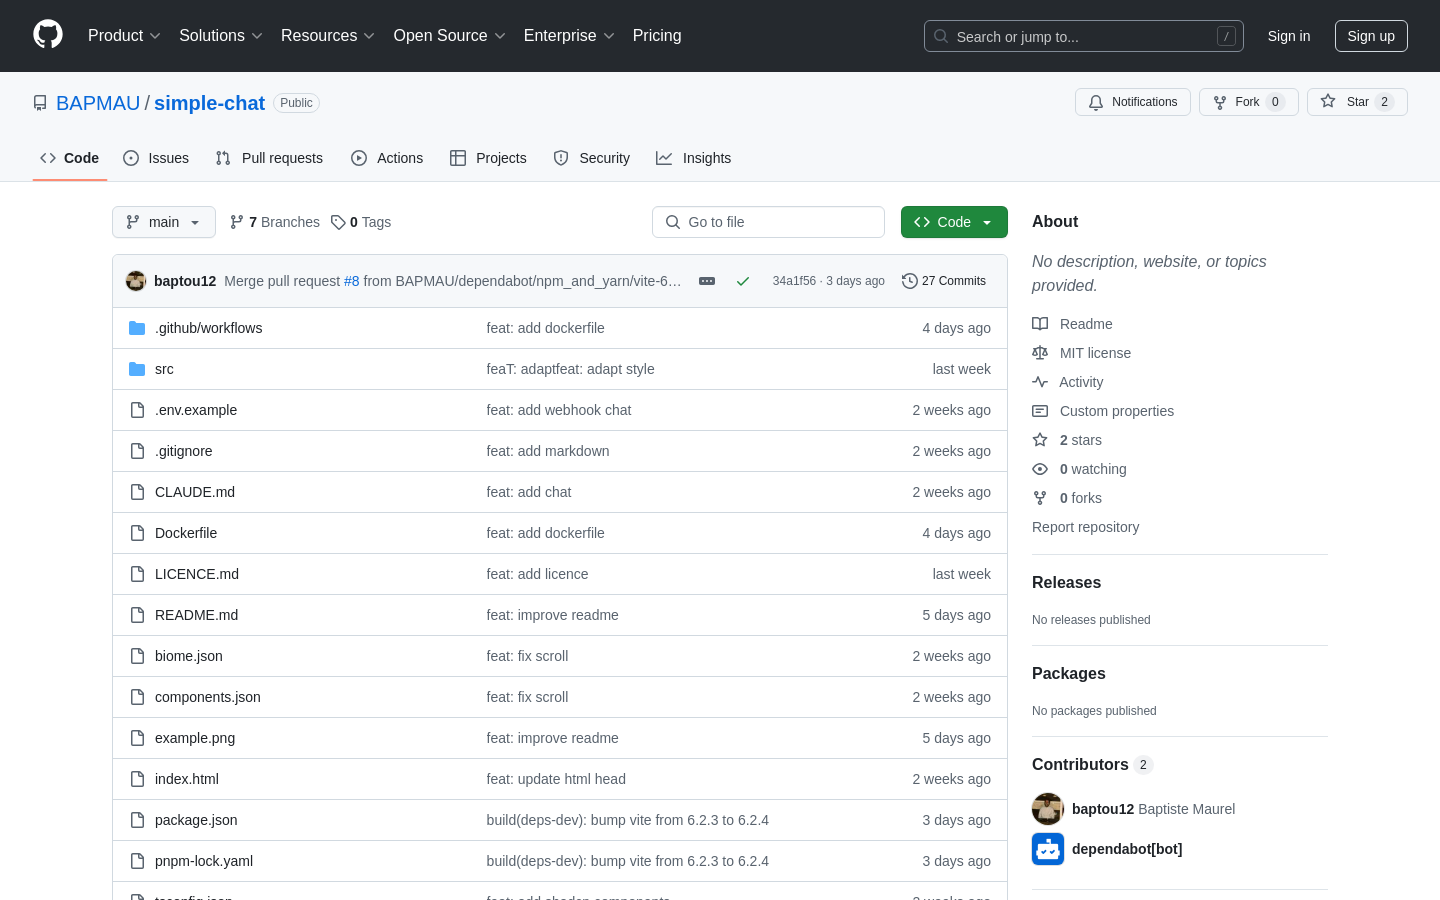Viewport: 1440px width, 900px height.
Task: Open the index.html file
Action: coord(187,779)
